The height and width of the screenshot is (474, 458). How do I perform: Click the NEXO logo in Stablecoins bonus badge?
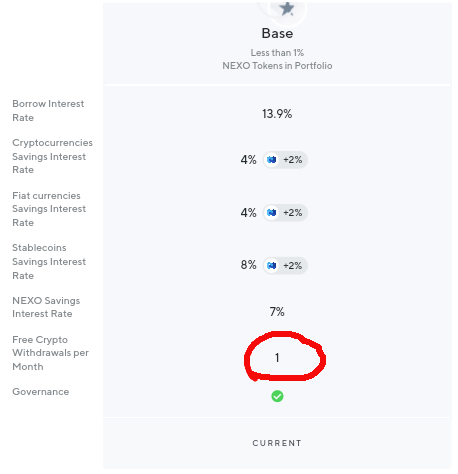272,265
